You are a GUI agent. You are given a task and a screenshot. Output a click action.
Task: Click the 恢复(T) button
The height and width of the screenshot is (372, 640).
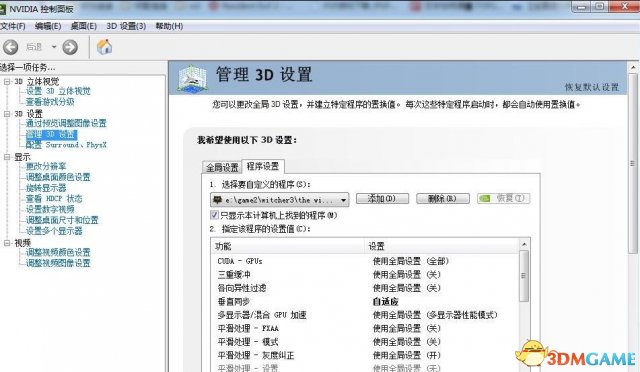pos(503,198)
